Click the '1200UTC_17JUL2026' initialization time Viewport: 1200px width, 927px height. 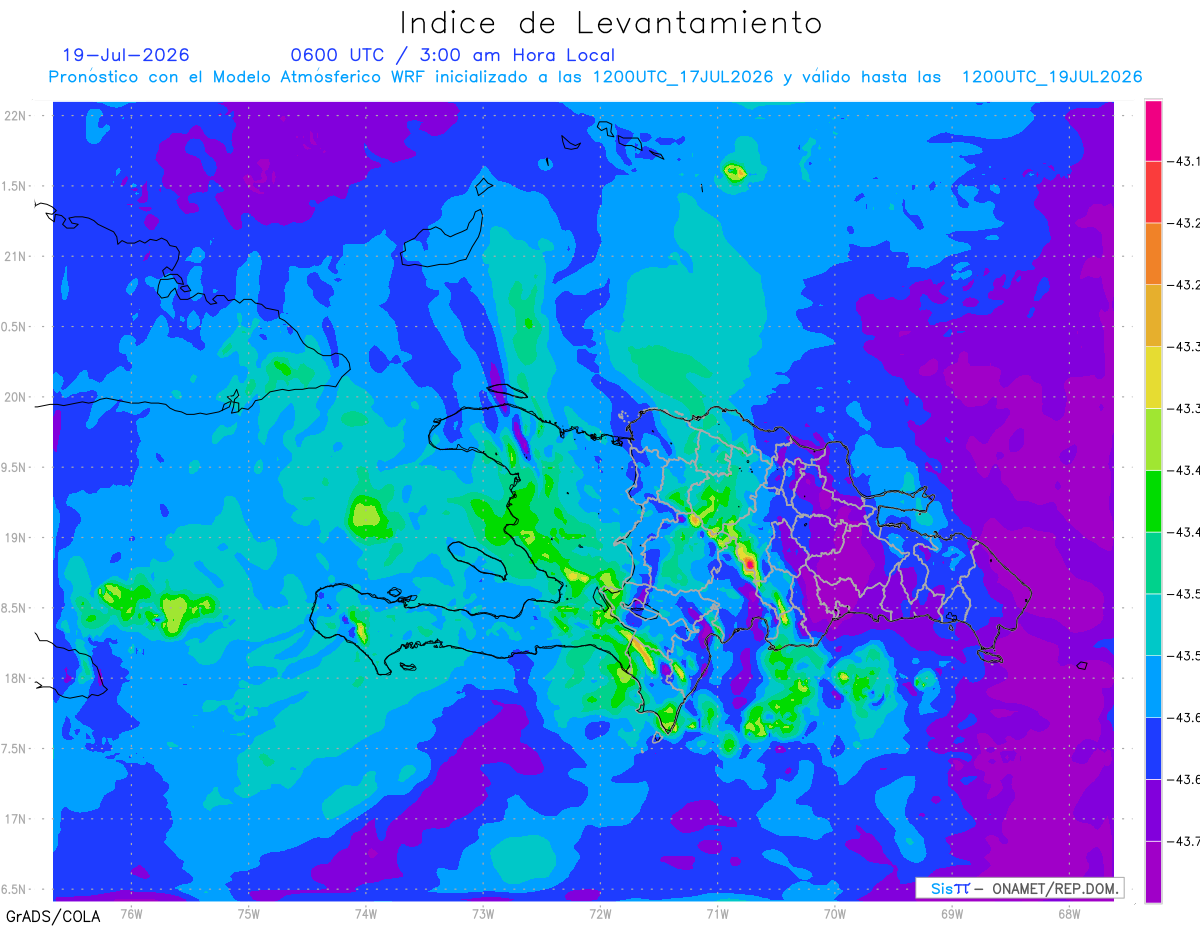(682, 77)
